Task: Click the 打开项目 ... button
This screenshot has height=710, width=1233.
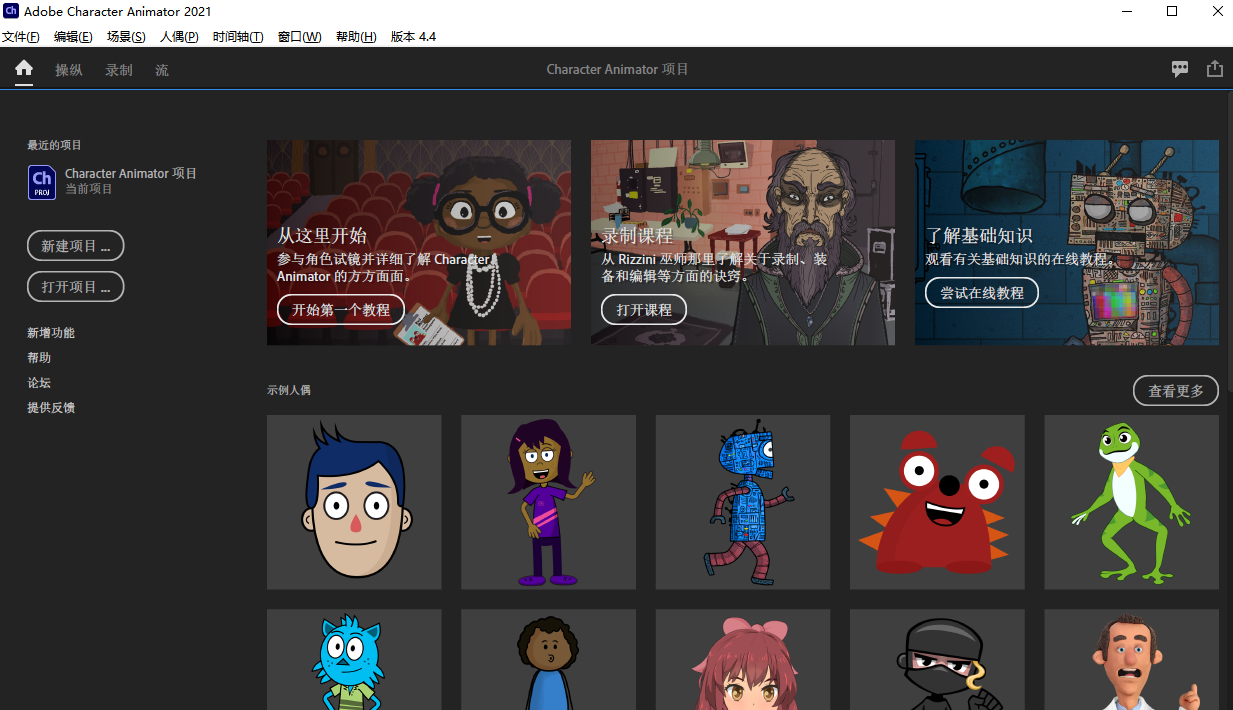Action: point(76,287)
